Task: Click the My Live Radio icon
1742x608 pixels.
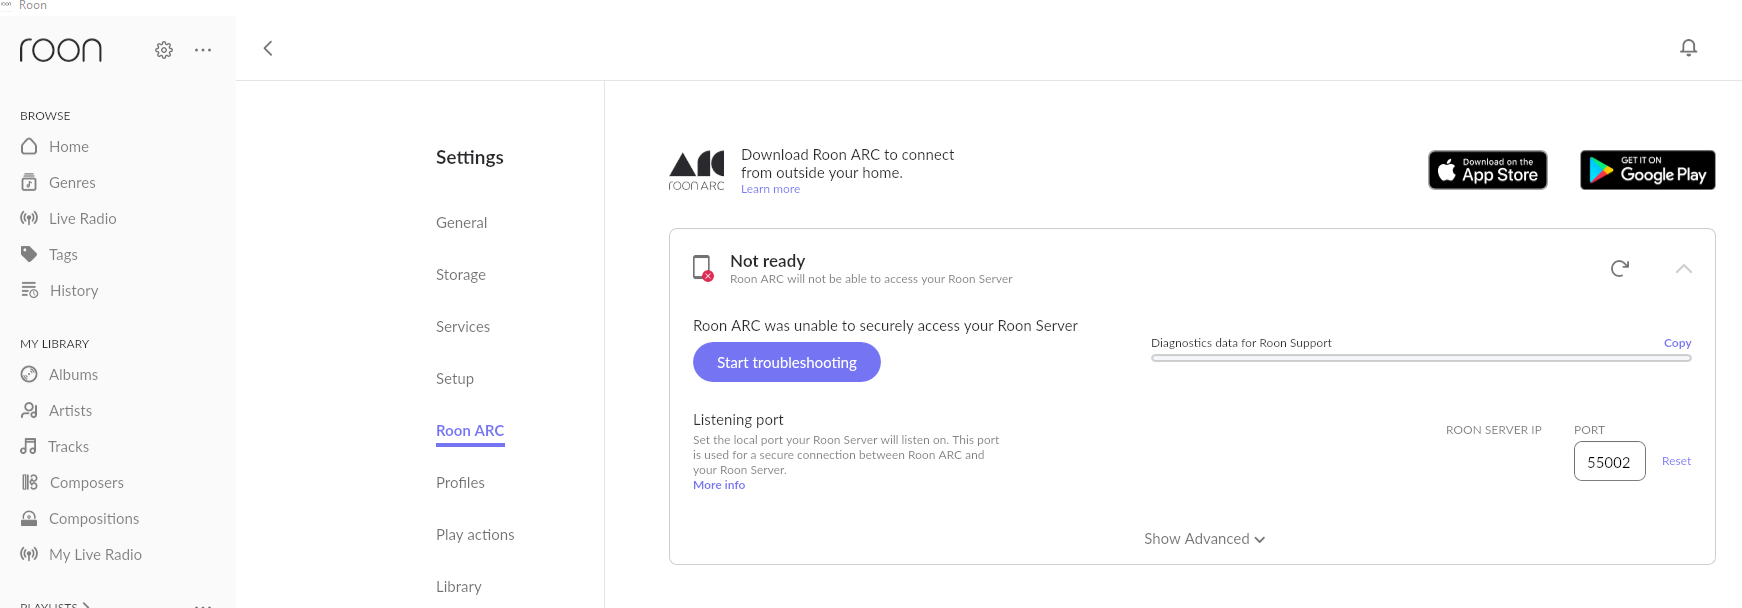Action: click(30, 554)
